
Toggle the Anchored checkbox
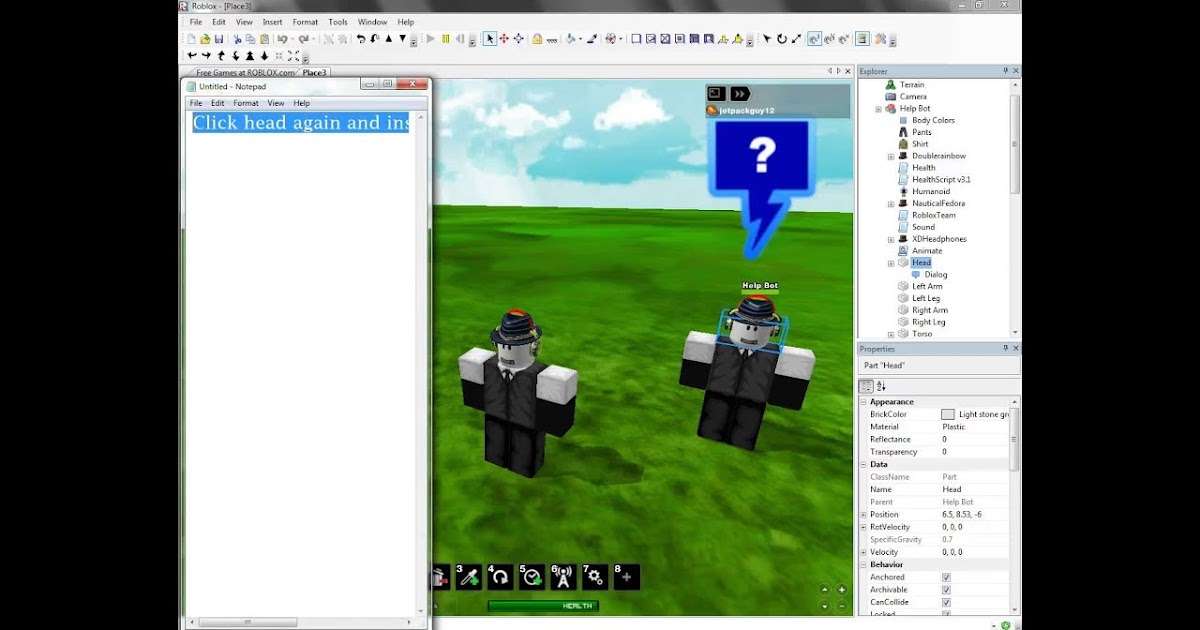[x=946, y=577]
